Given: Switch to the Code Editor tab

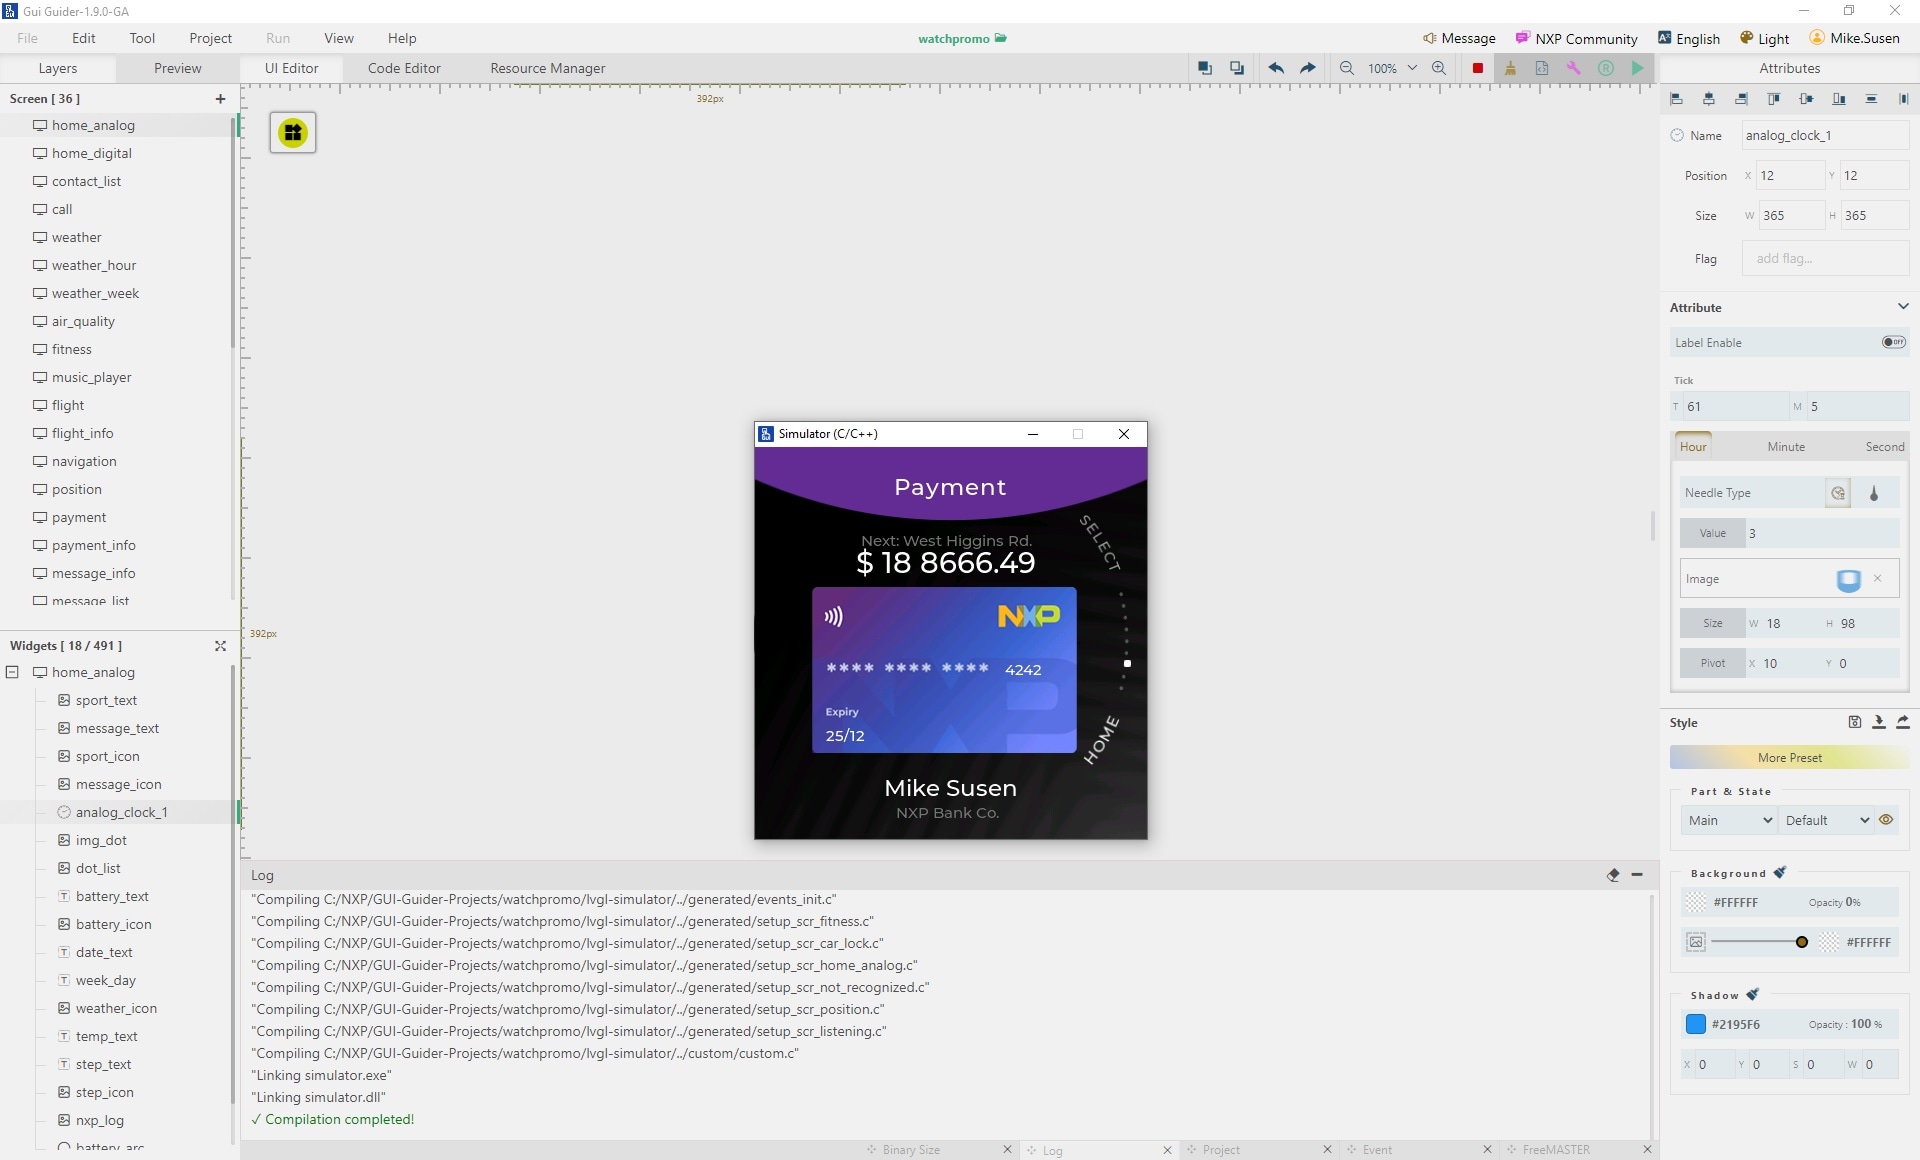Looking at the screenshot, I should click(x=404, y=68).
